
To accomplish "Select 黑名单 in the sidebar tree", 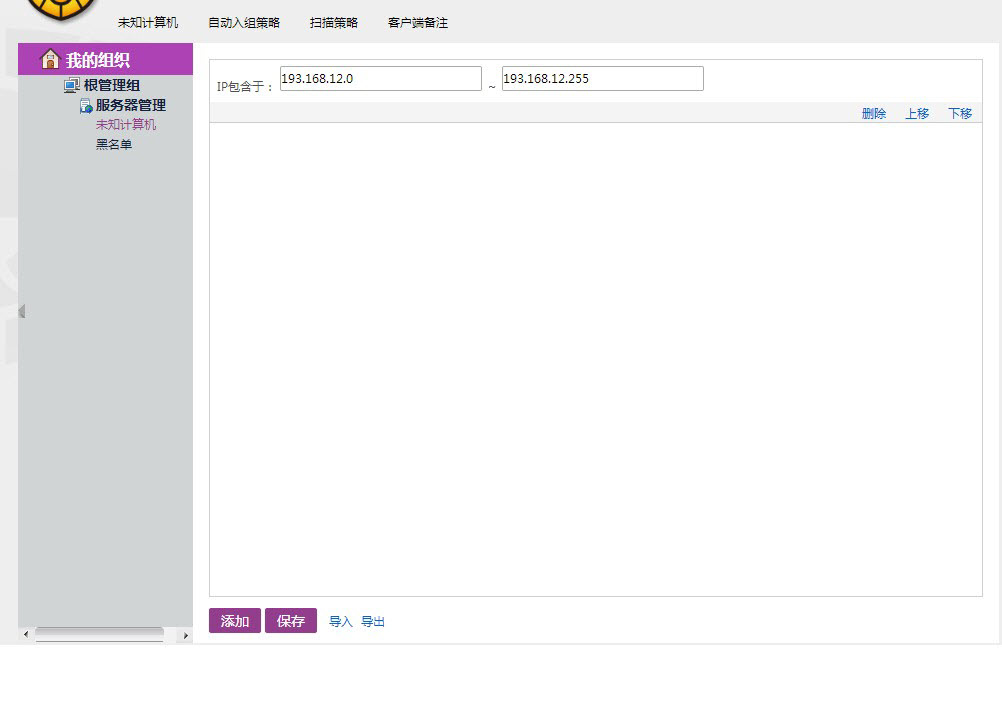I will coord(114,145).
